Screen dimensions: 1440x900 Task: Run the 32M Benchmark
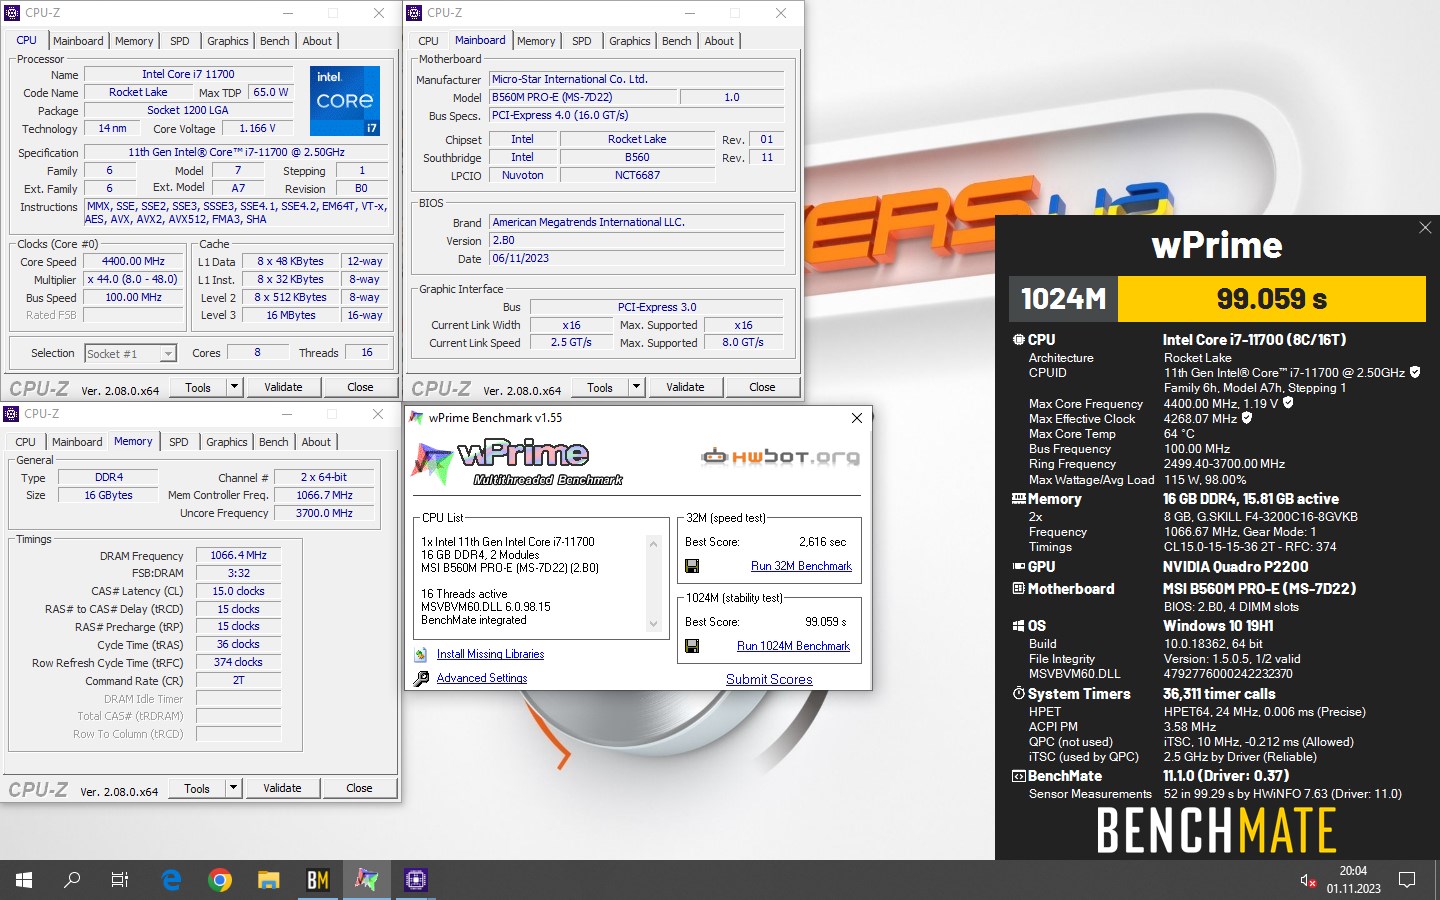pyautogui.click(x=801, y=566)
